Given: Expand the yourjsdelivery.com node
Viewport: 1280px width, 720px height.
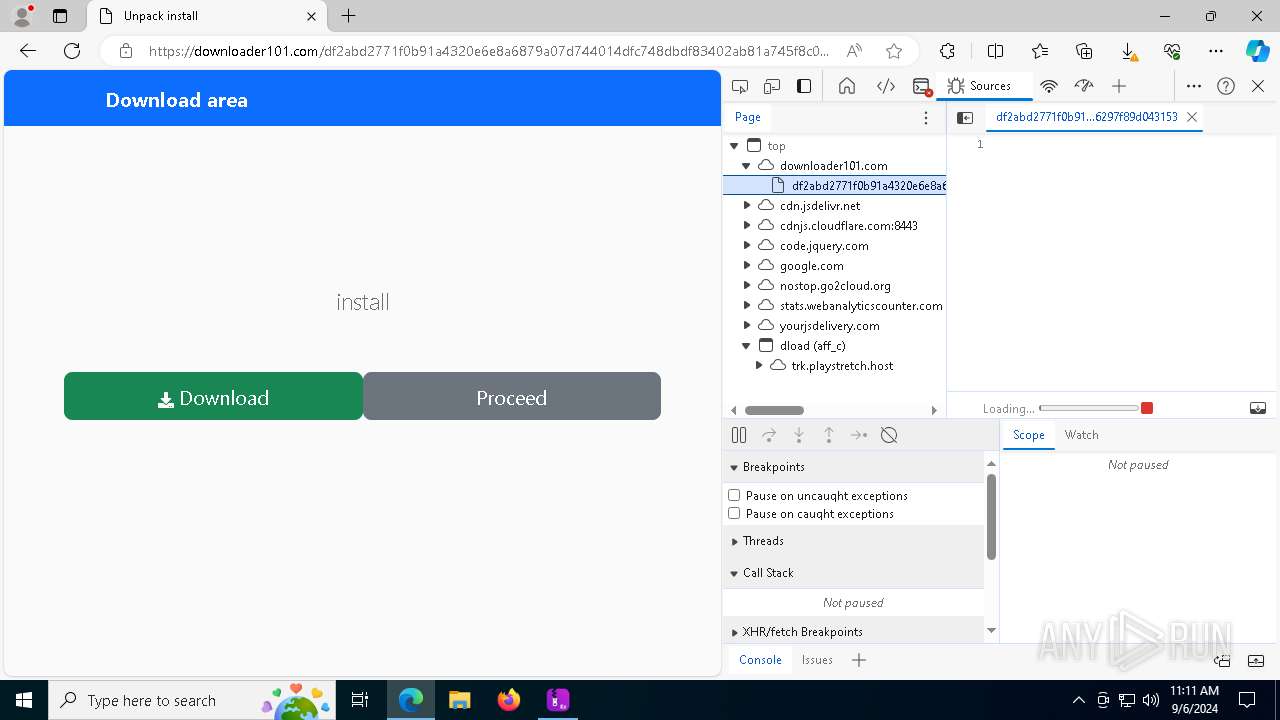Looking at the screenshot, I should click(x=746, y=325).
